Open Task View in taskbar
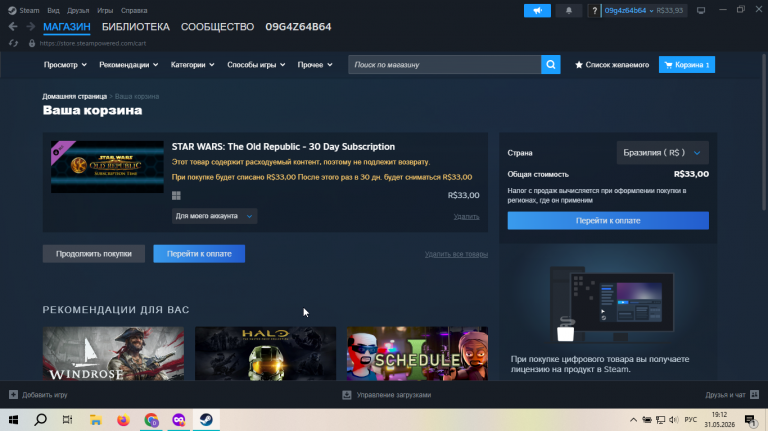Screen dimensions: 768x431 68,420
